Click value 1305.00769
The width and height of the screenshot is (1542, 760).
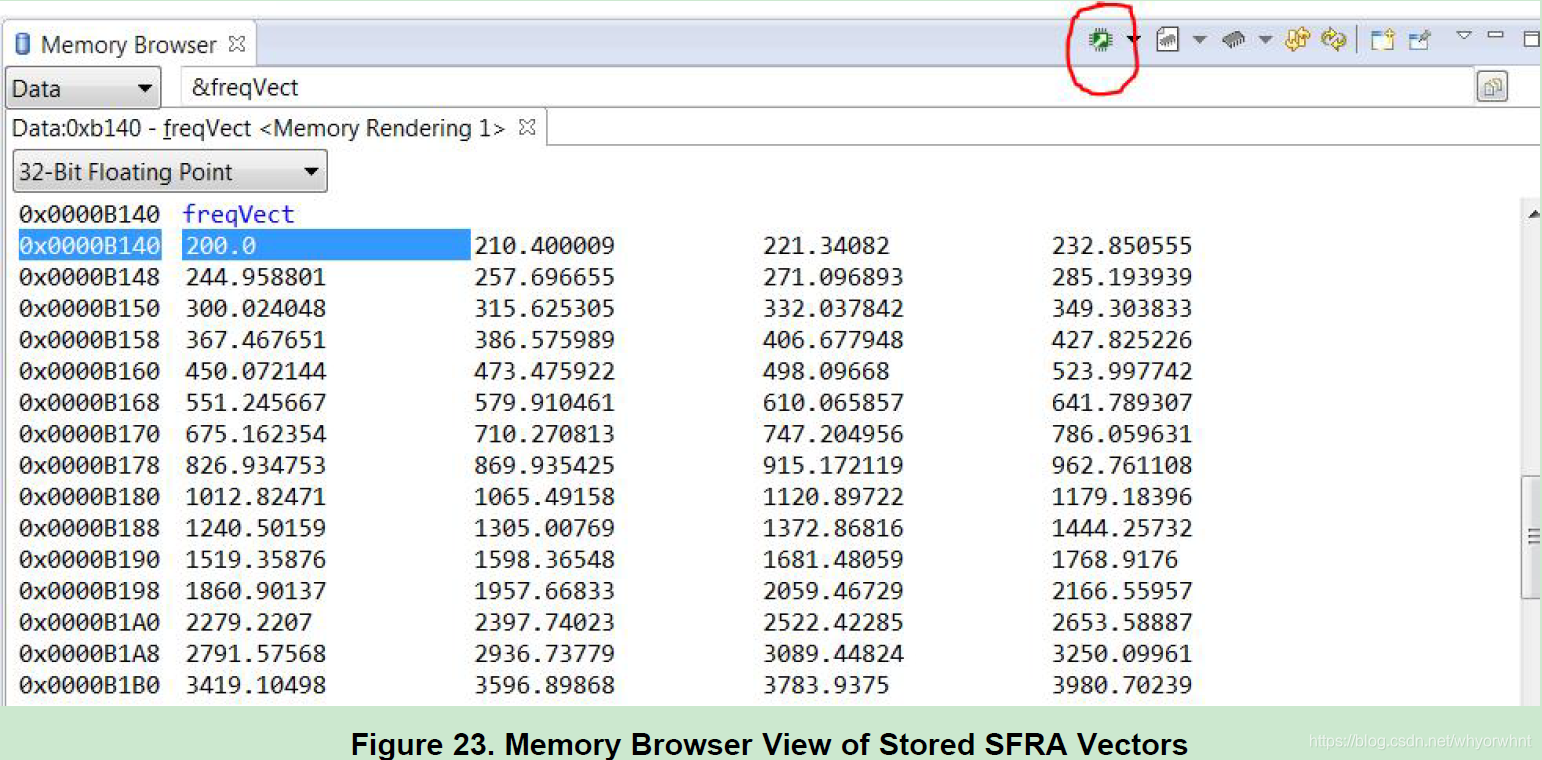tap(544, 528)
